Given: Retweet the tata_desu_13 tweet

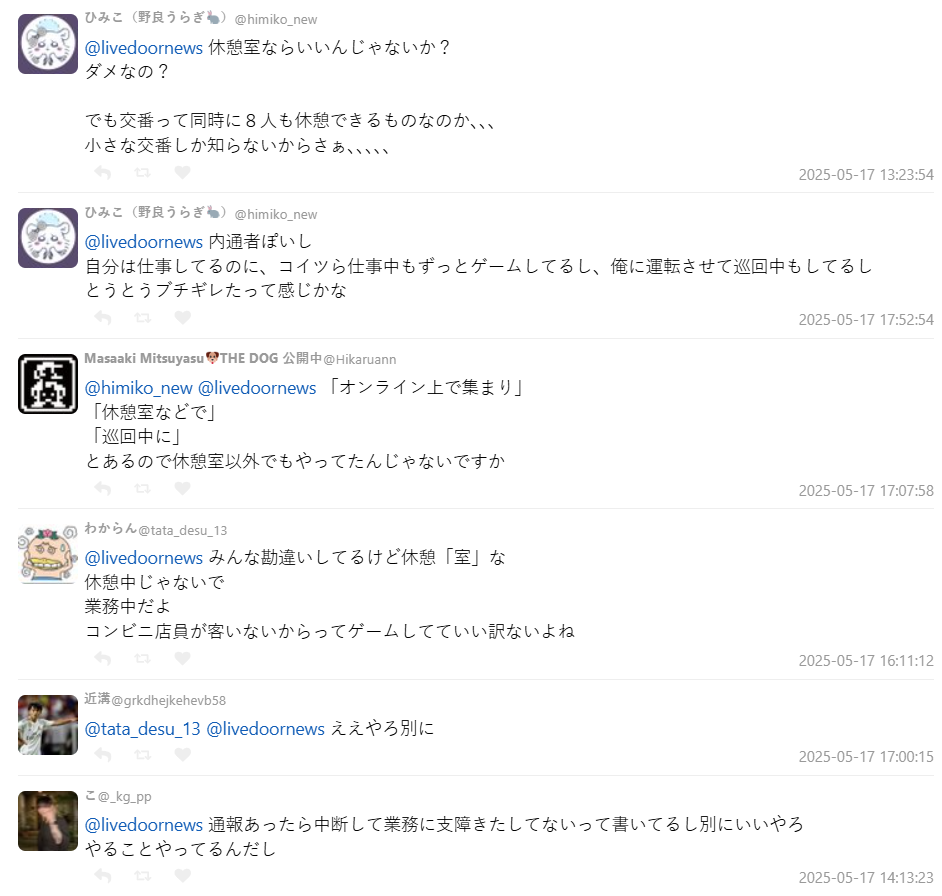Looking at the screenshot, I should 142,659.
